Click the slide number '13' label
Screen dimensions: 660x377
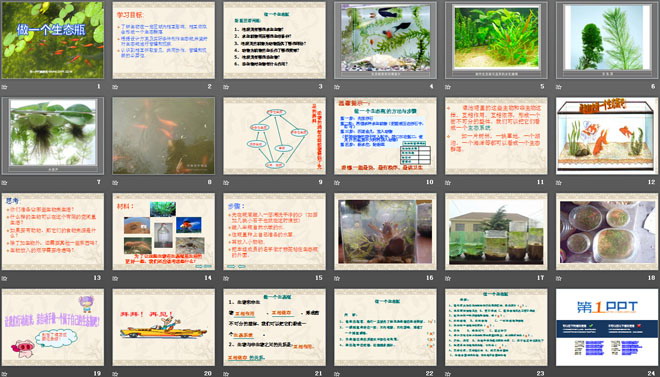pos(97,277)
